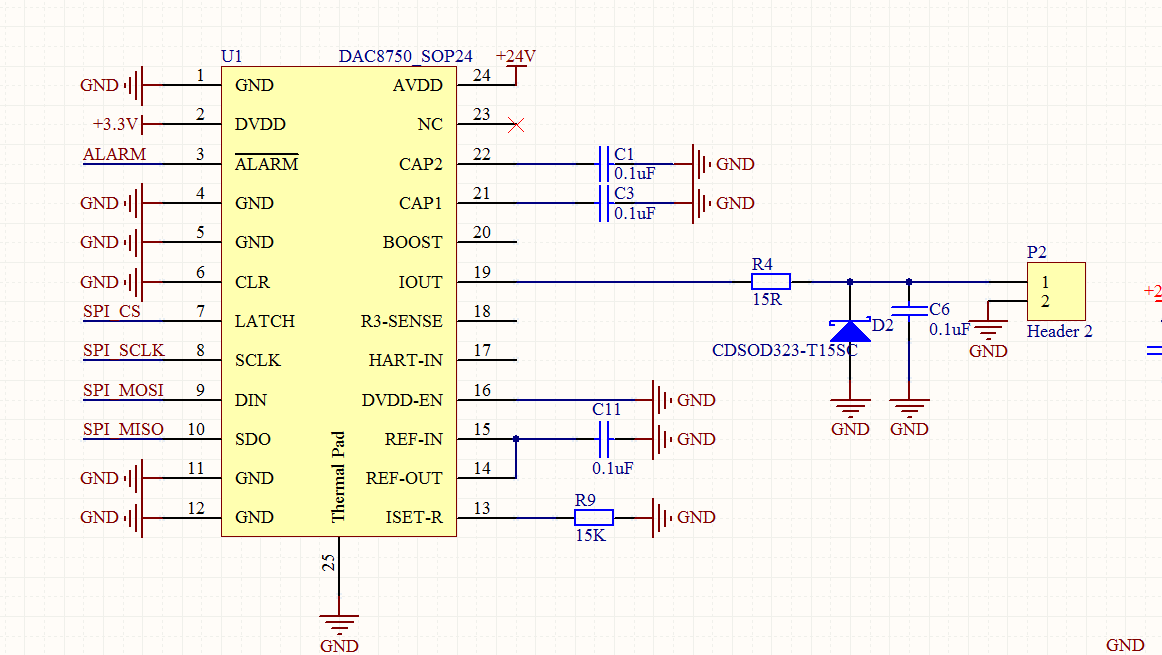The height and width of the screenshot is (655, 1162).
Task: Click the wire junction above capacitor C6
Action: pyautogui.click(x=909, y=282)
